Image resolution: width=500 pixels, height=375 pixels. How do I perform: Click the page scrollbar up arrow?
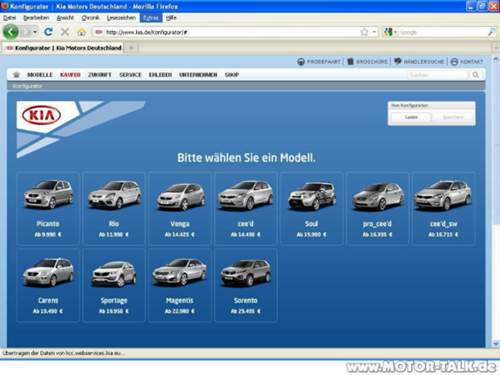pos(496,60)
